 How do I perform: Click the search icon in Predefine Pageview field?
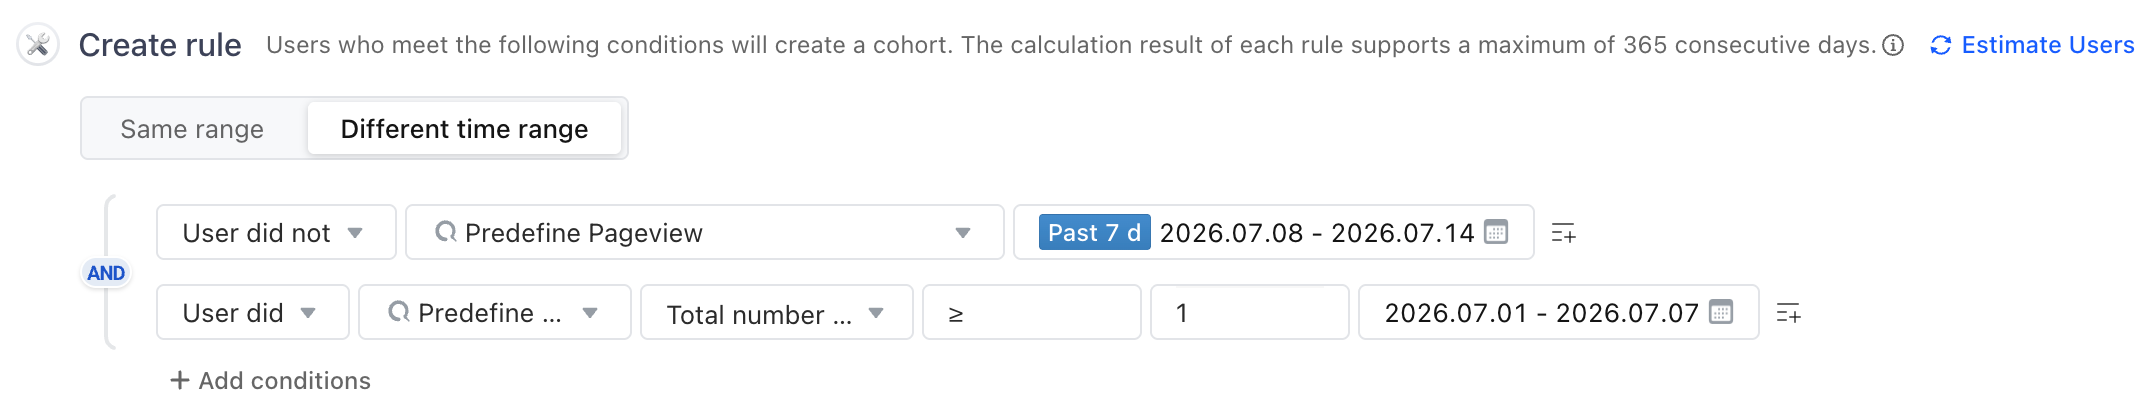446,232
